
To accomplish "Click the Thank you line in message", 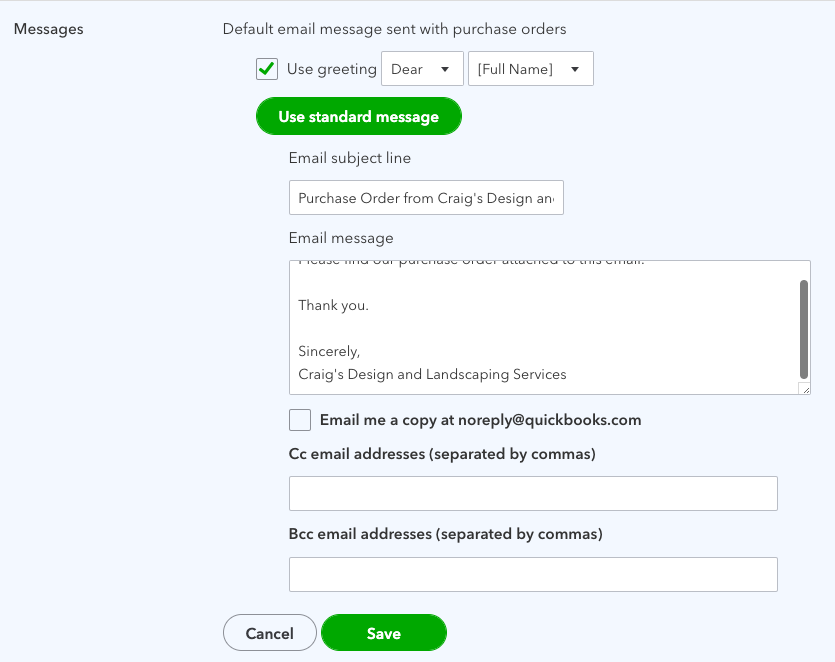I will point(333,305).
